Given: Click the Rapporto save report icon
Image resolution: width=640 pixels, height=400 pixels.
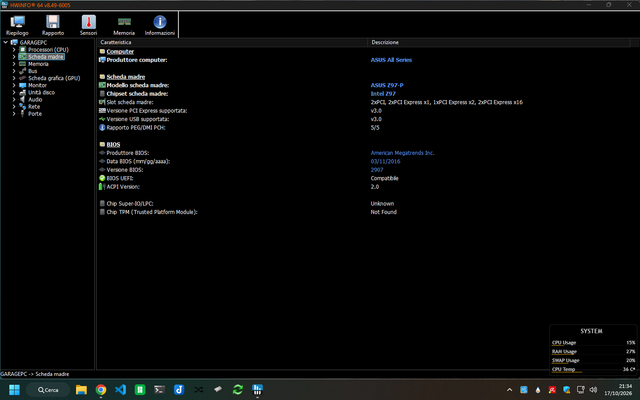Looking at the screenshot, I should (53, 25).
